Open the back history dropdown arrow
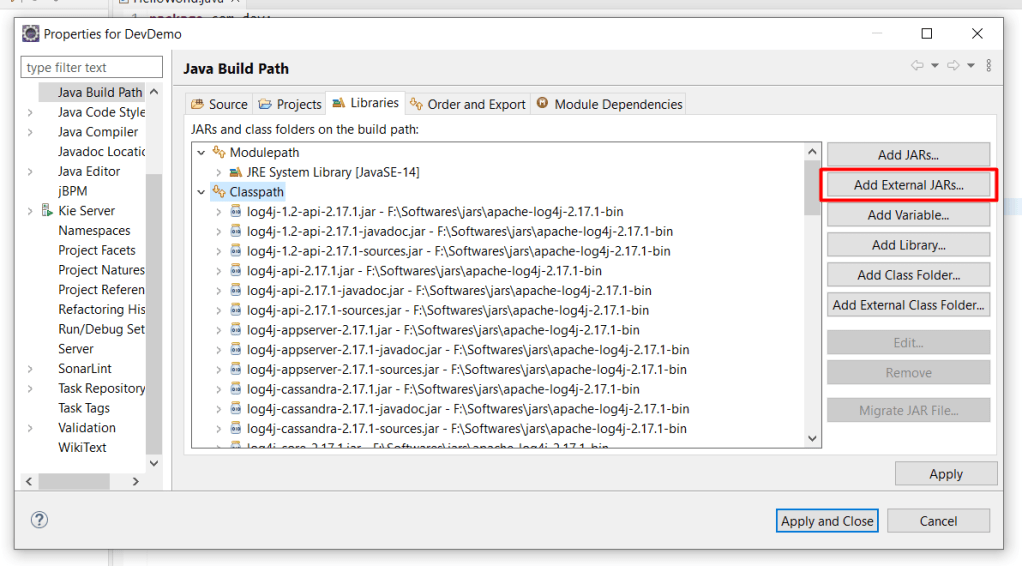This screenshot has height=566, width=1022. 935,66
